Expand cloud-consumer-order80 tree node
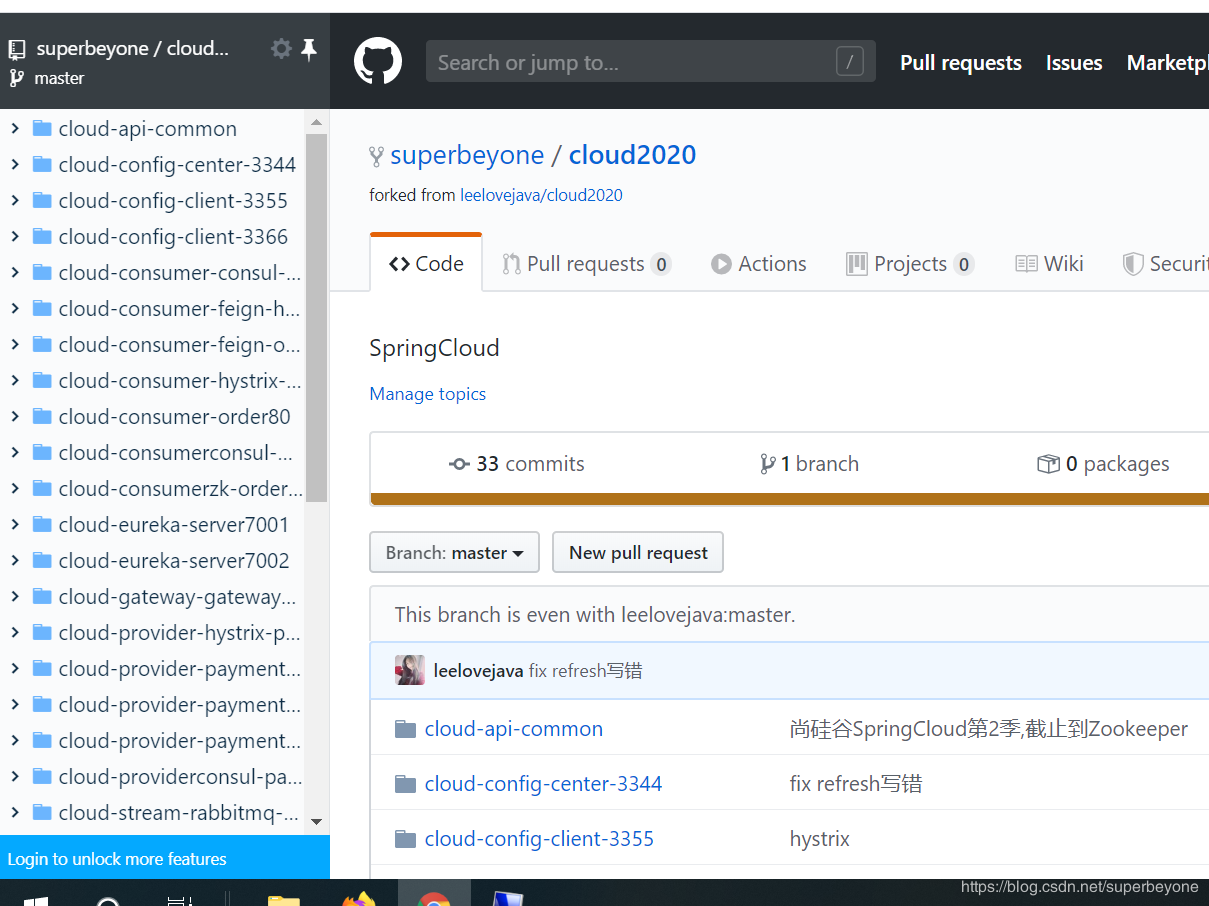 (15, 416)
